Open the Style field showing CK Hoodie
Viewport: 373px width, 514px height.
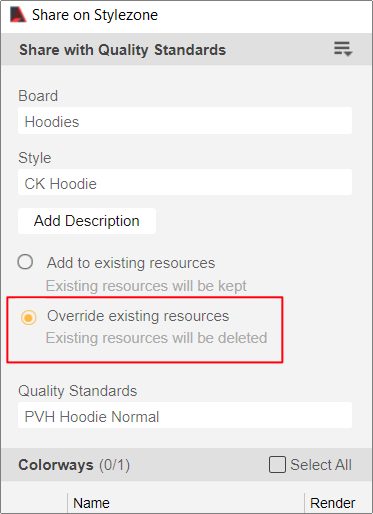[185, 183]
